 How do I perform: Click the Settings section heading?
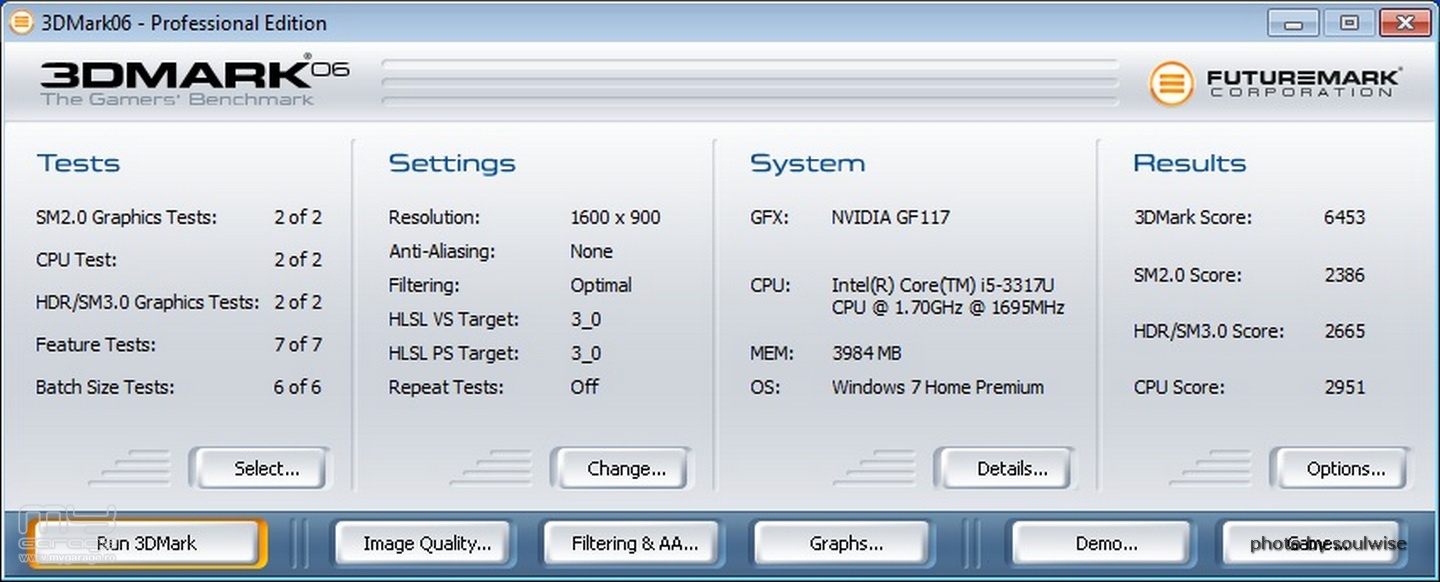tap(452, 163)
